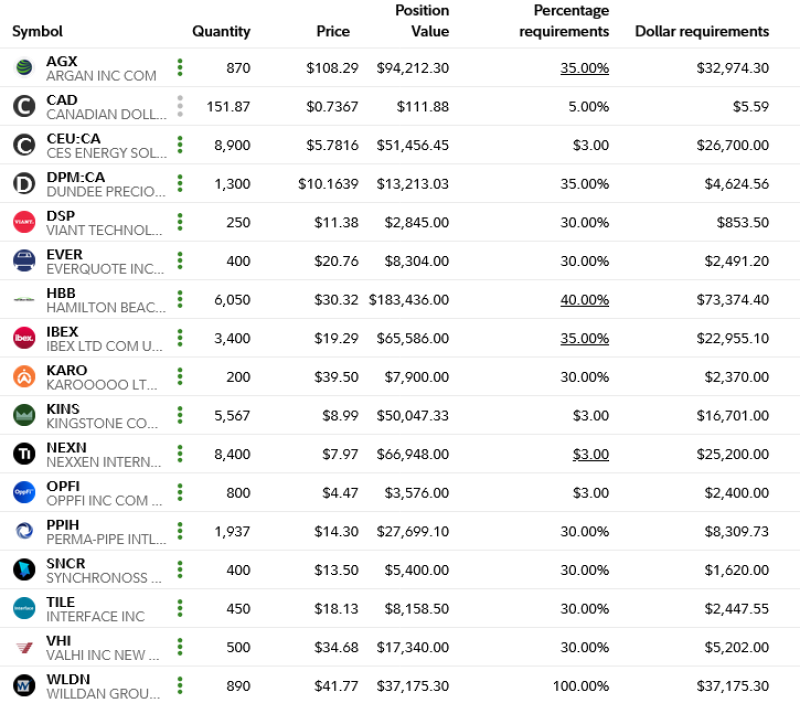
Task: Click the ARGAN INC company logo
Action: pyautogui.click(x=25, y=67)
